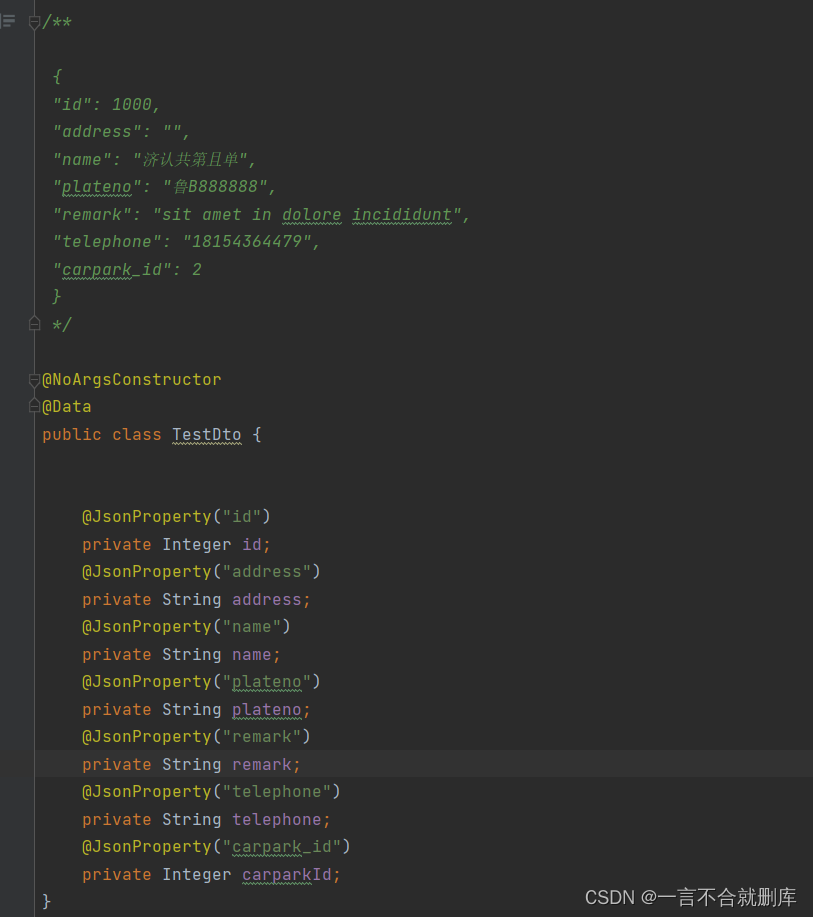Click @JsonProperty("name") annotation
Image resolution: width=813 pixels, height=917 pixels.
tap(186, 626)
